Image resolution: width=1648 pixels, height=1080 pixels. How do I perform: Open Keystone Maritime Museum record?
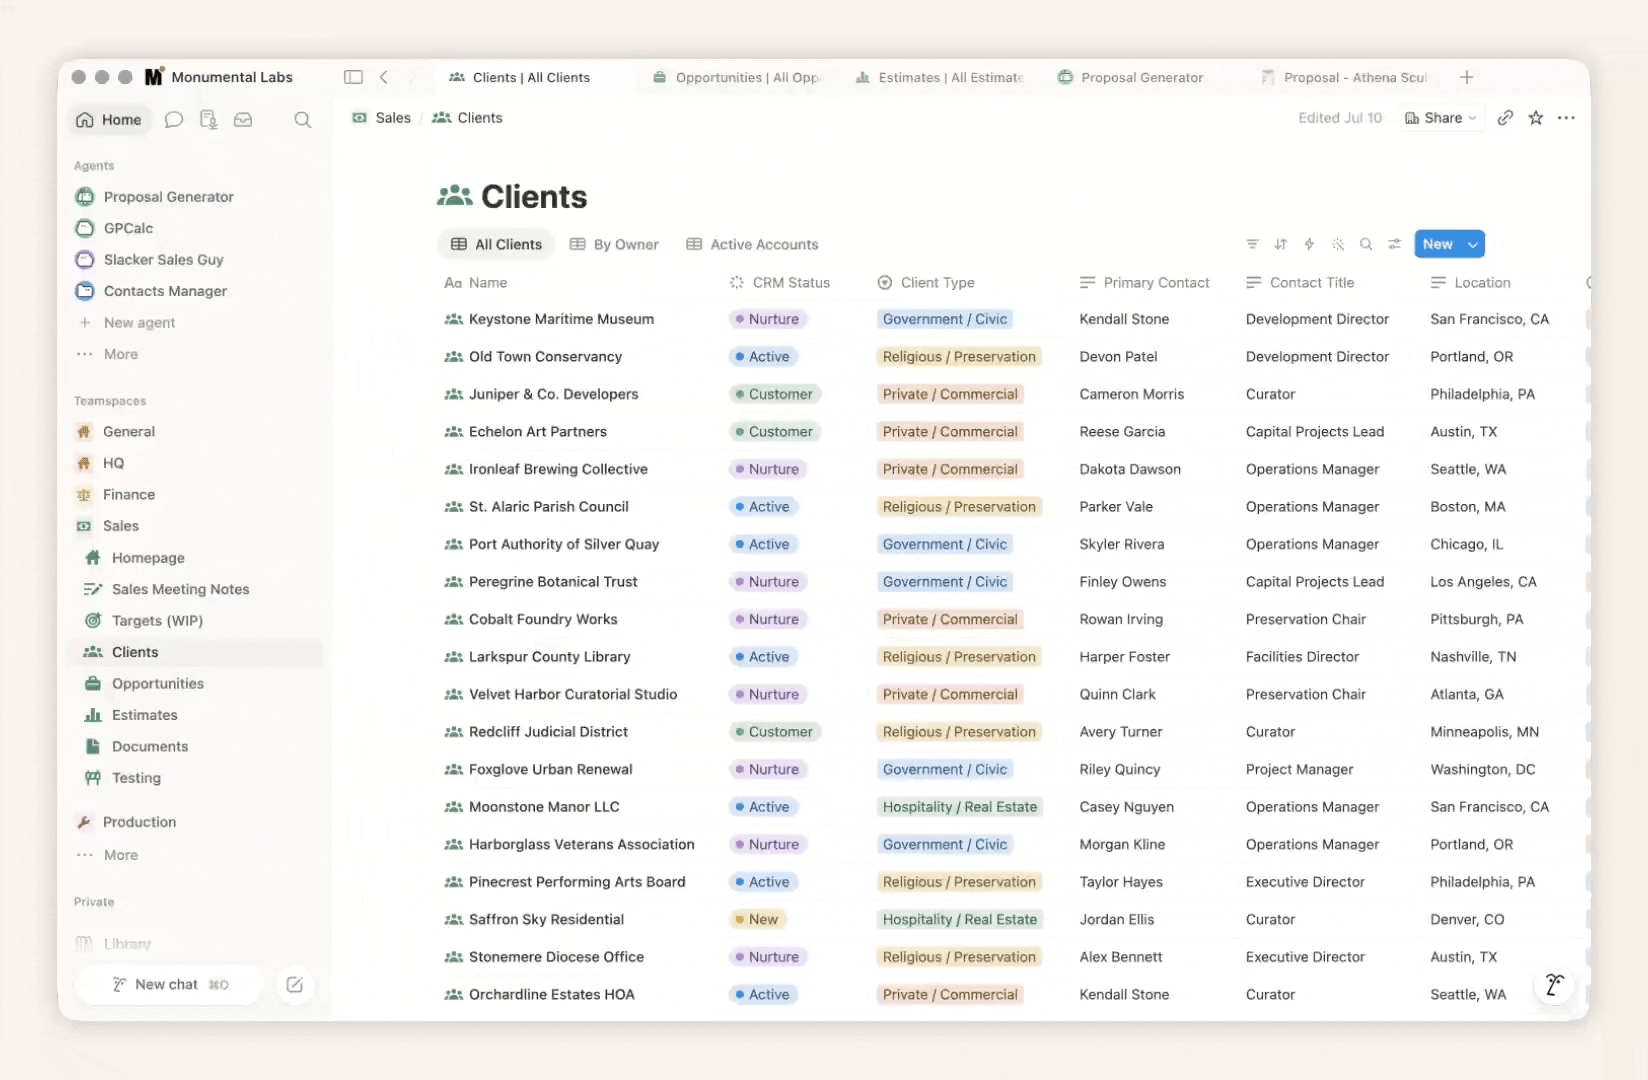click(x=561, y=319)
